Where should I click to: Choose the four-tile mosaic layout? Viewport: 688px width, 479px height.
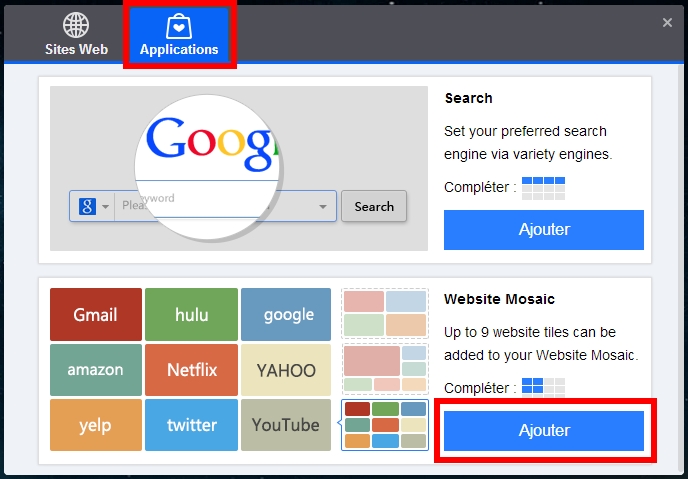tap(385, 313)
